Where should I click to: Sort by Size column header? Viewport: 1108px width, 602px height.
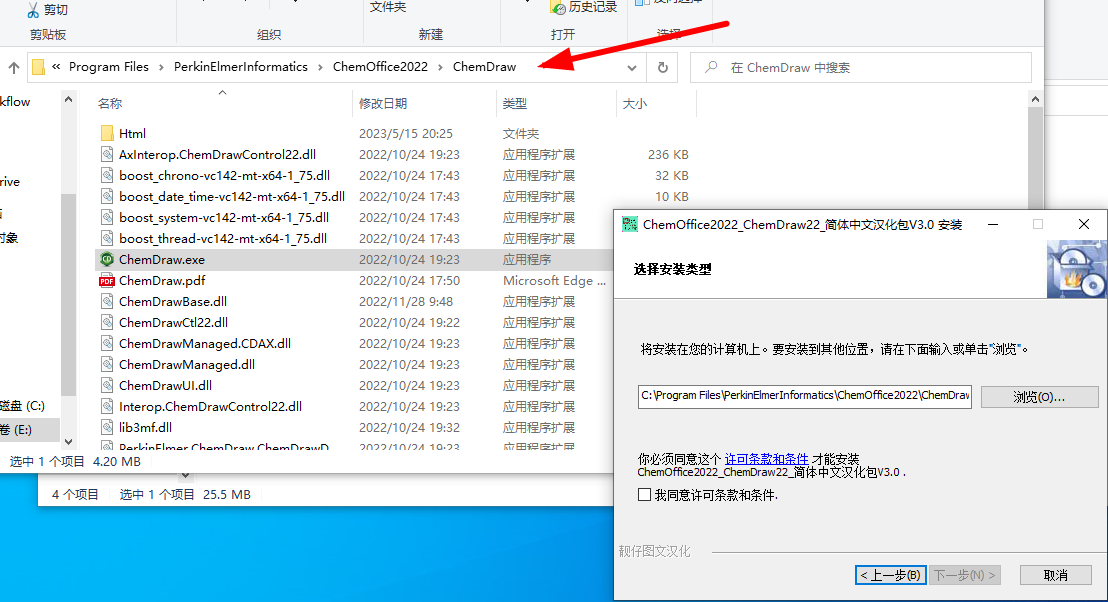click(635, 104)
